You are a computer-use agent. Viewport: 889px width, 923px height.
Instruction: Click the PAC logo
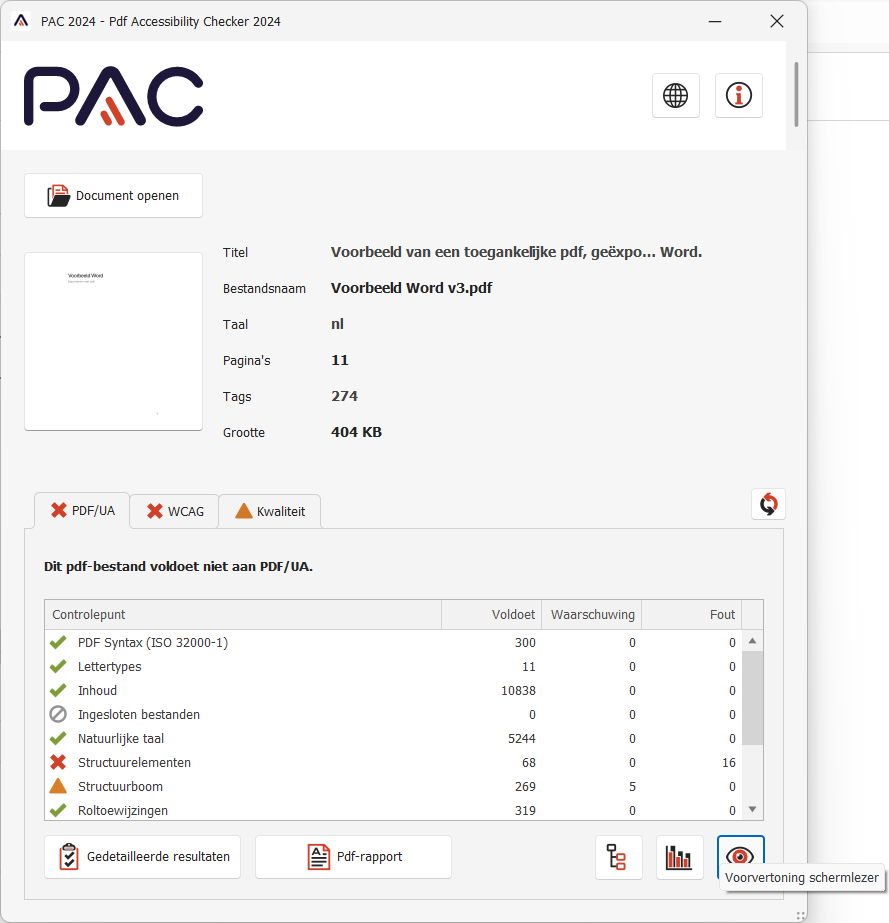(114, 96)
